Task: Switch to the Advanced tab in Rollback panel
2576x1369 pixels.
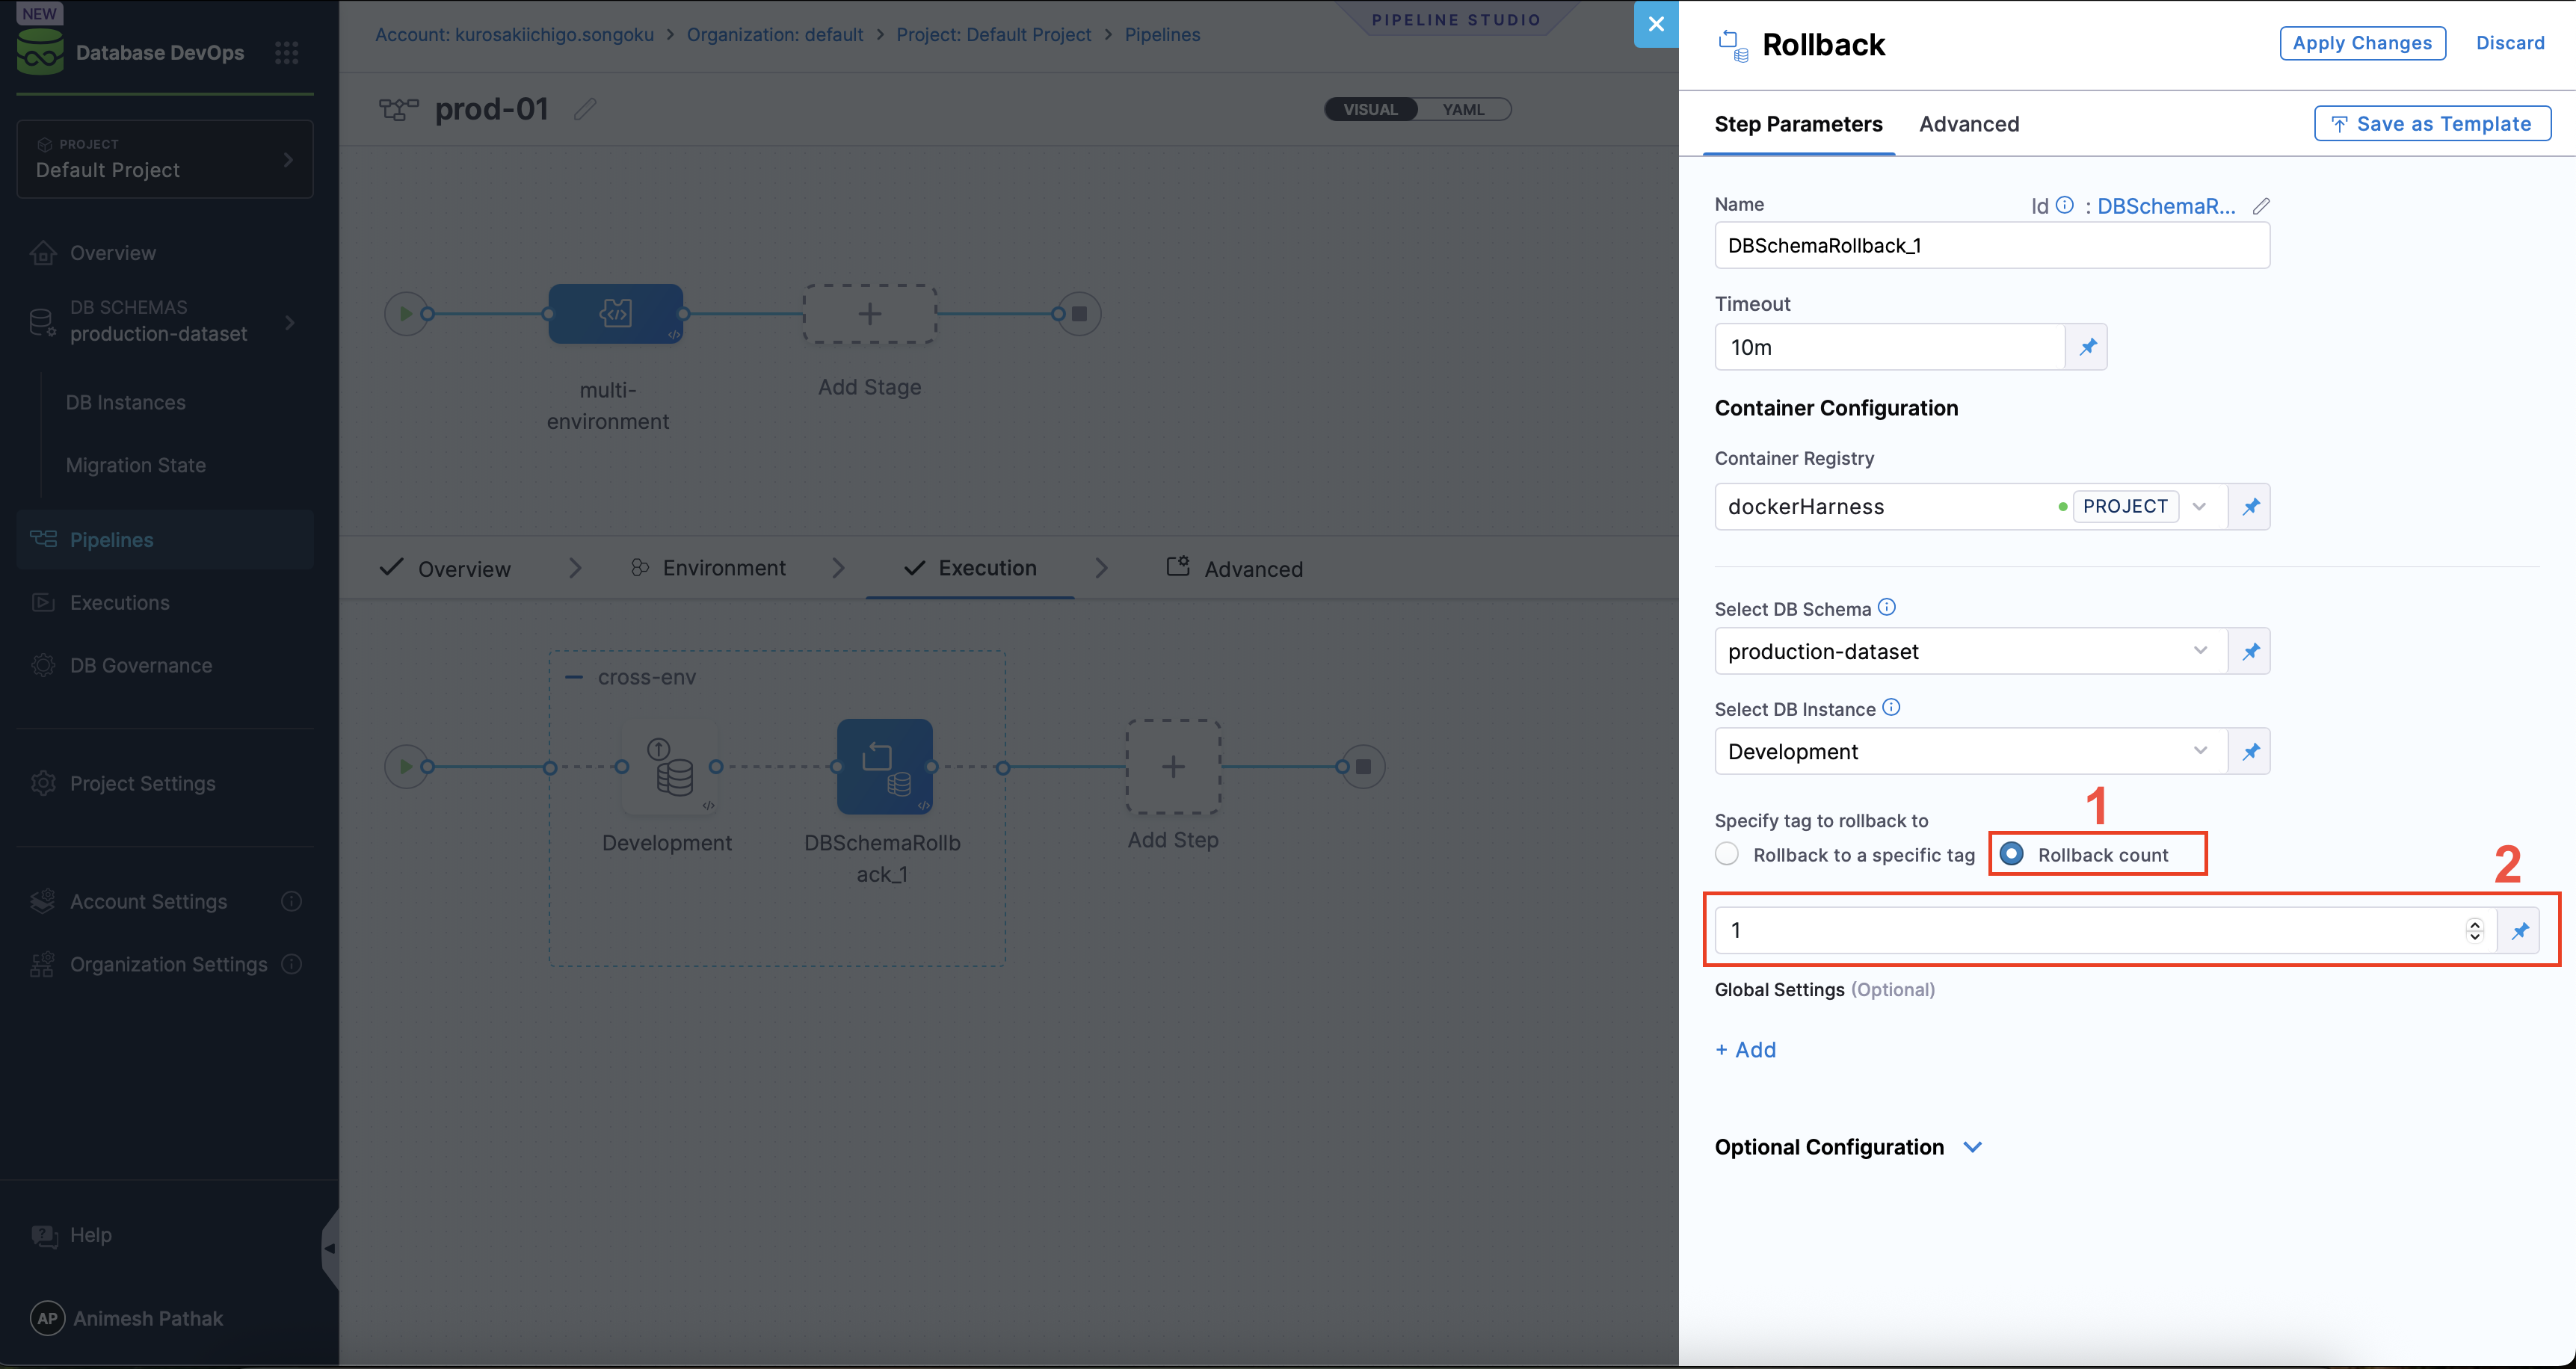Action: (x=1968, y=124)
